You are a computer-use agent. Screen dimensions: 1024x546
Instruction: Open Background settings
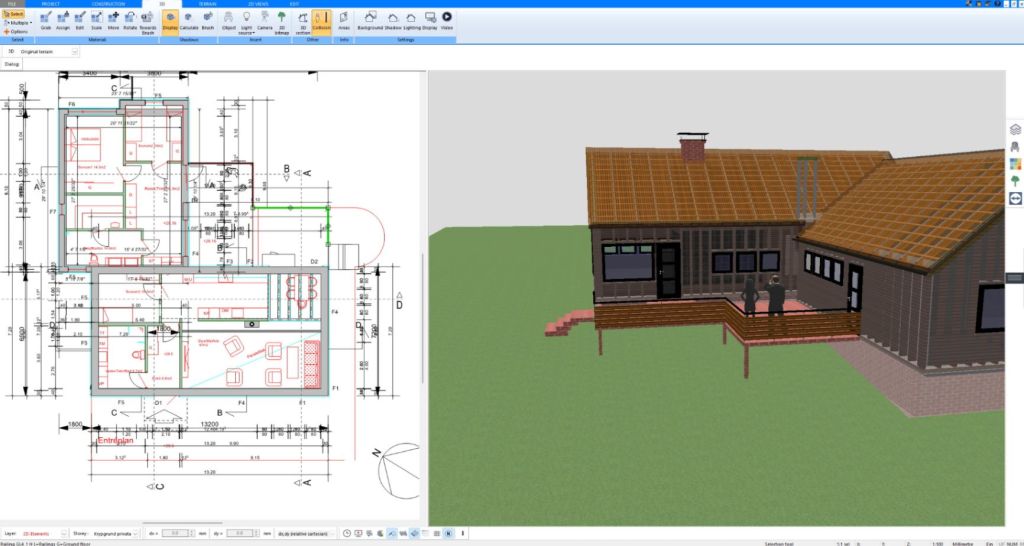[x=370, y=22]
